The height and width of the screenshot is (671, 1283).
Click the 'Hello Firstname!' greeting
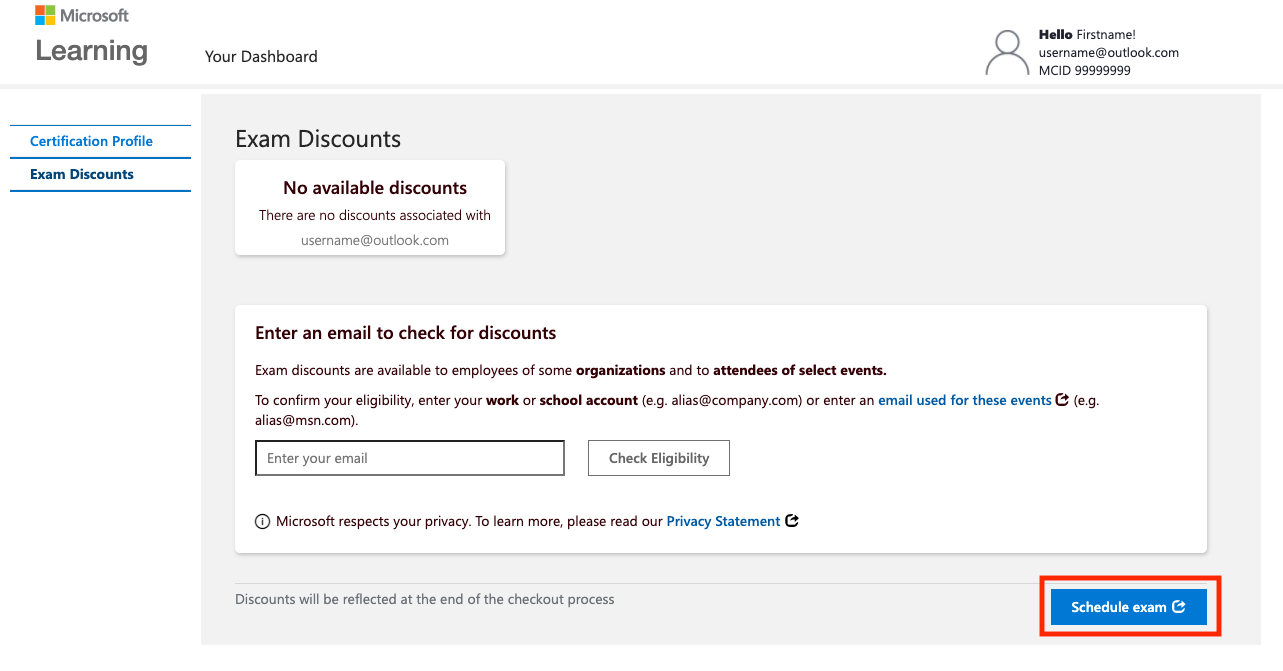tap(1087, 35)
